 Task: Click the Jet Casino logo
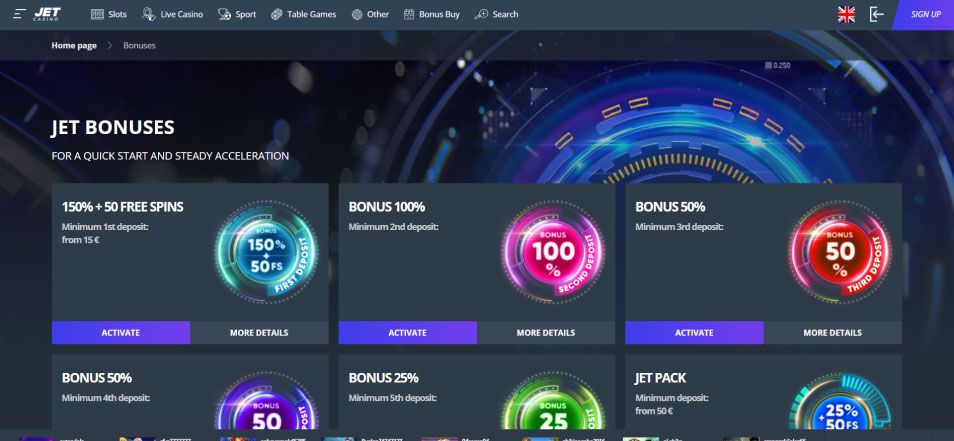tap(47, 13)
